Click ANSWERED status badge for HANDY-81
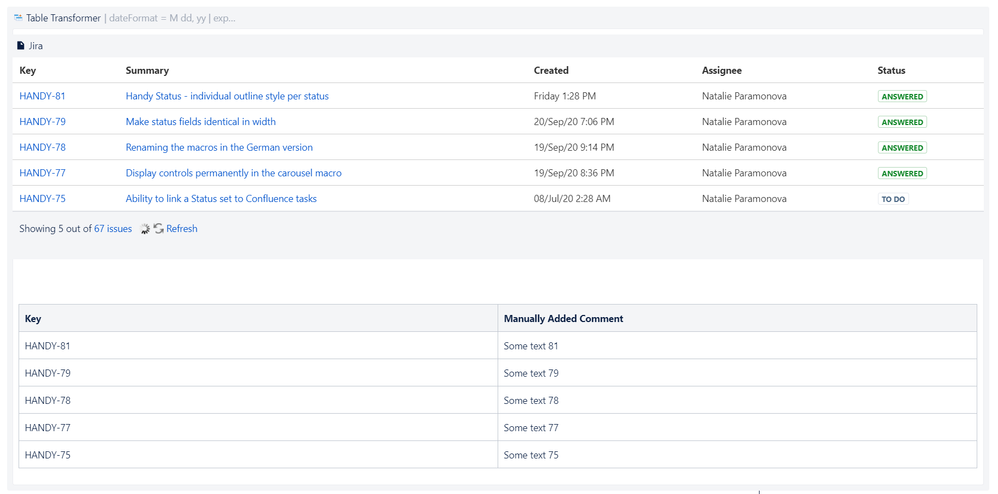This screenshot has height=494, width=998. tap(902, 97)
